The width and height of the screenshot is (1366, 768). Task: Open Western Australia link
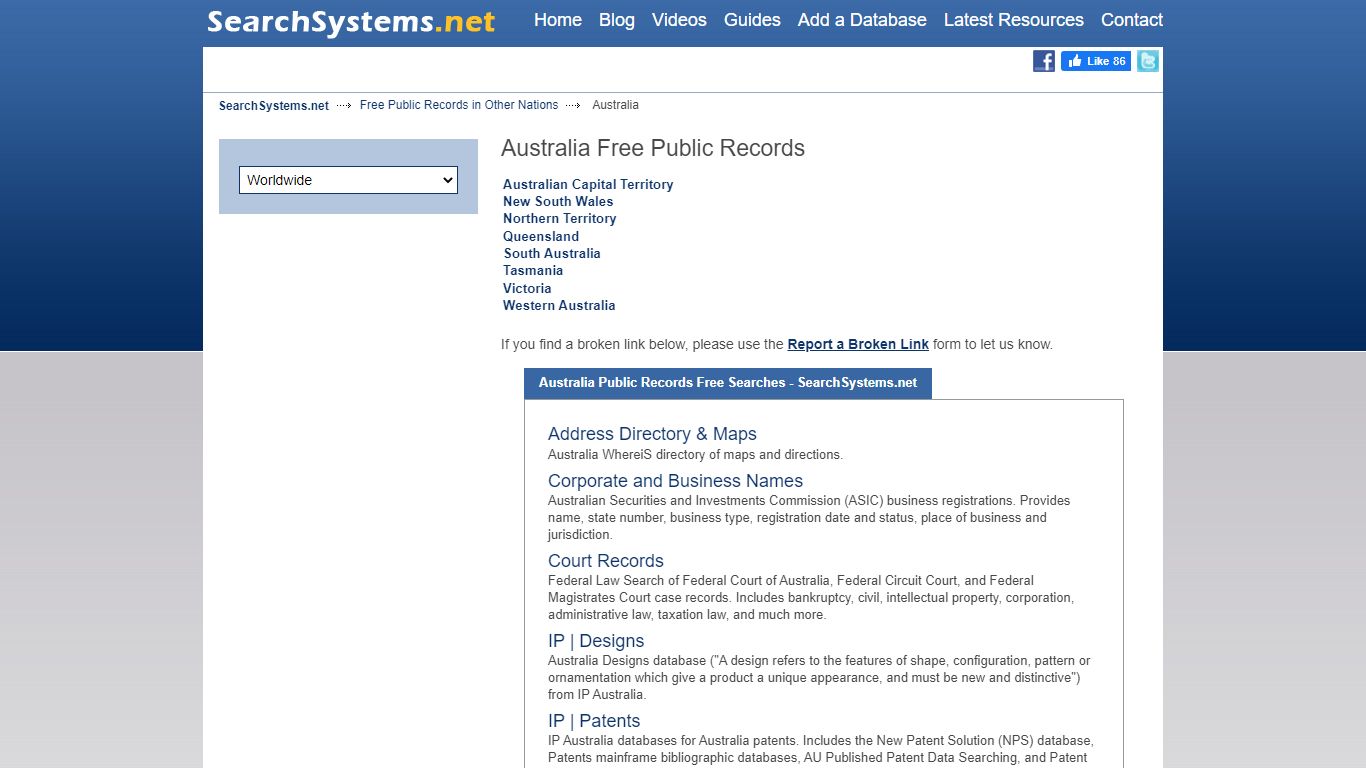559,305
